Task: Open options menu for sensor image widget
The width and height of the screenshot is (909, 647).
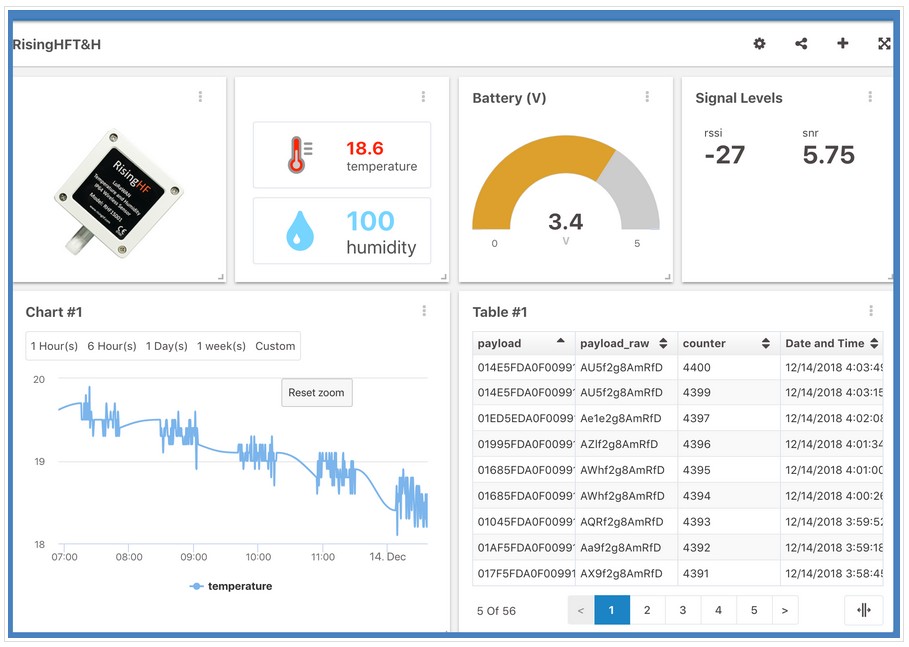Action: [x=201, y=97]
